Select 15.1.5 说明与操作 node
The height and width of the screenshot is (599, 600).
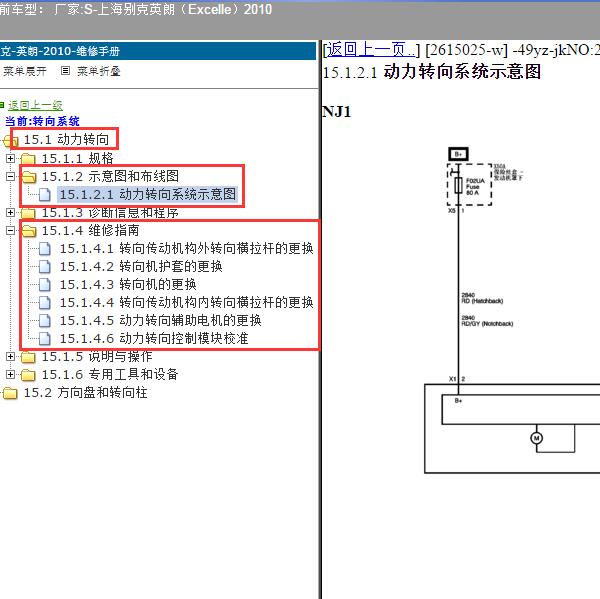click(97, 356)
